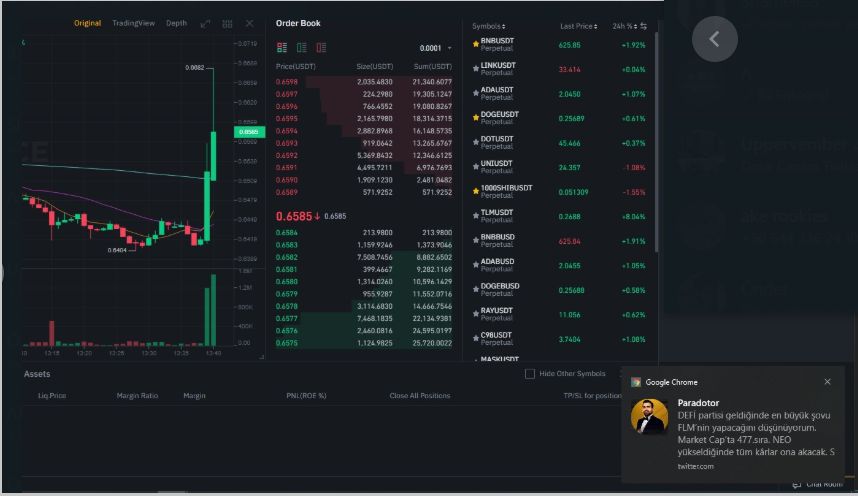Click the 0.6404 low label on chart
The image size is (858, 496).
coord(117,250)
